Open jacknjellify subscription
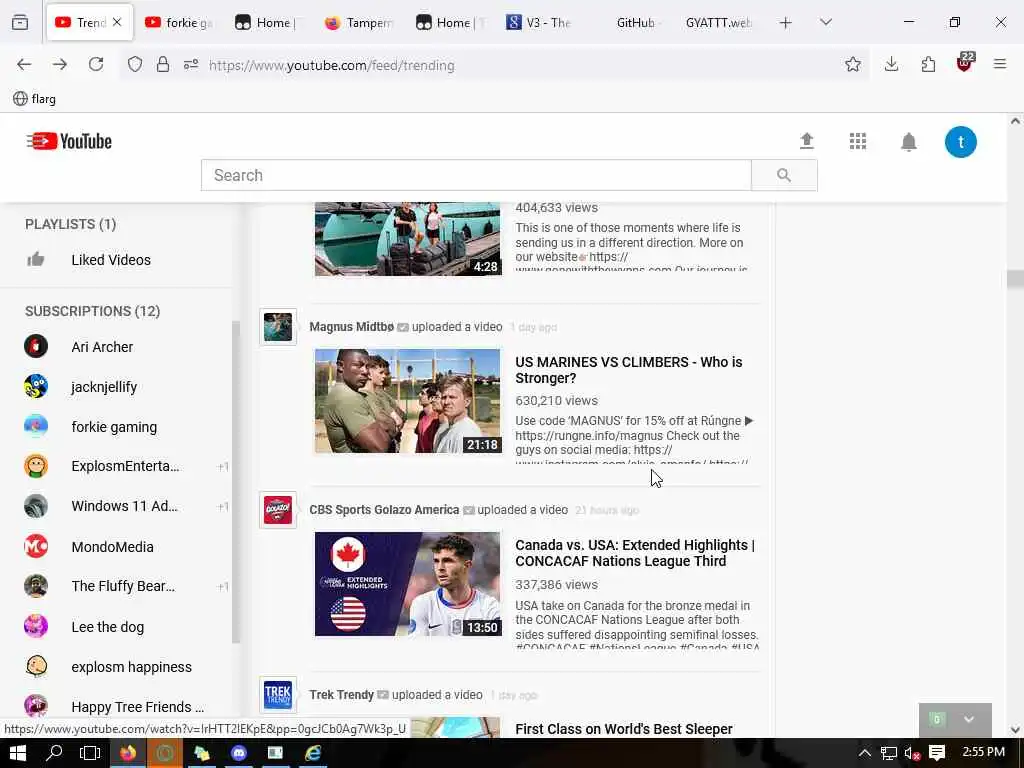Image resolution: width=1024 pixels, height=768 pixels. (104, 387)
